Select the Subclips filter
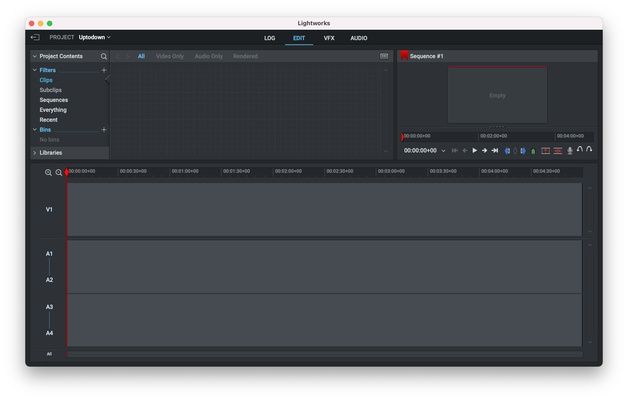The width and height of the screenshot is (628, 400). [x=50, y=90]
